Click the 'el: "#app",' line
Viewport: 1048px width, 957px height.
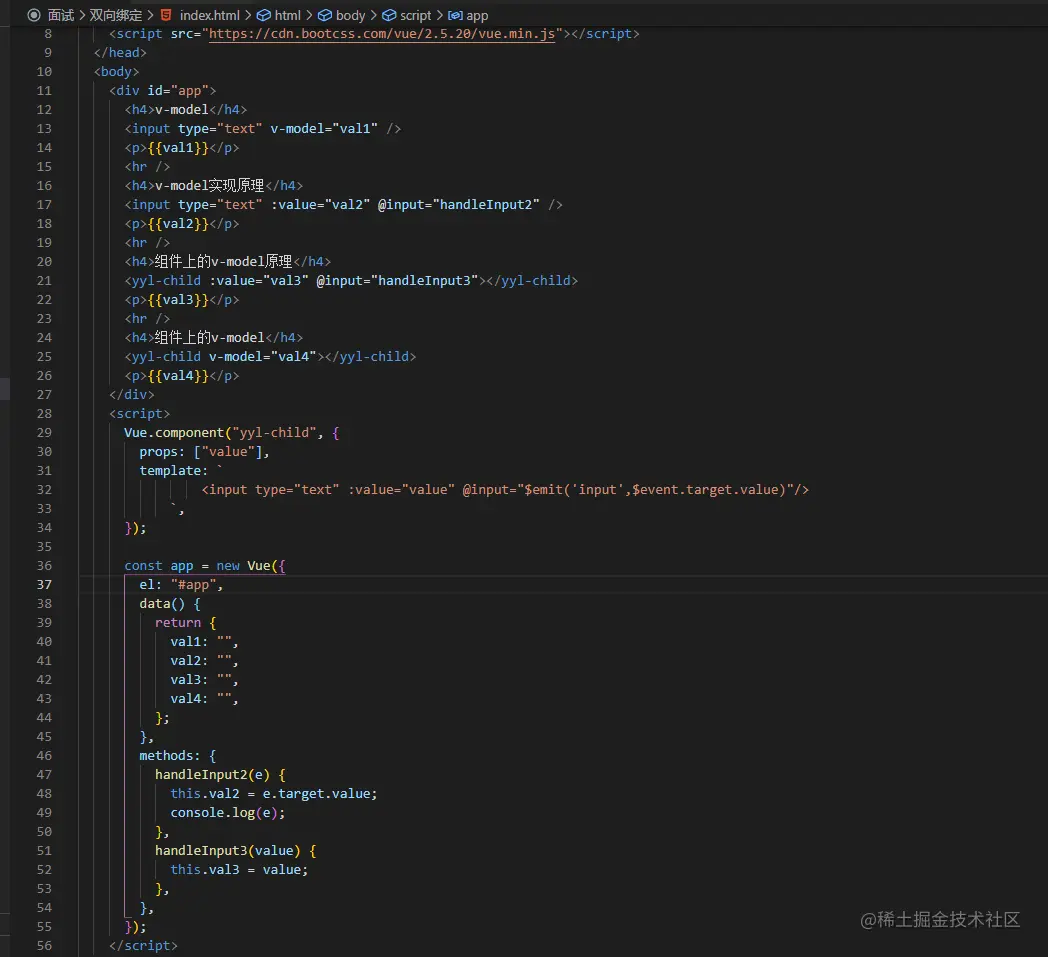180,584
